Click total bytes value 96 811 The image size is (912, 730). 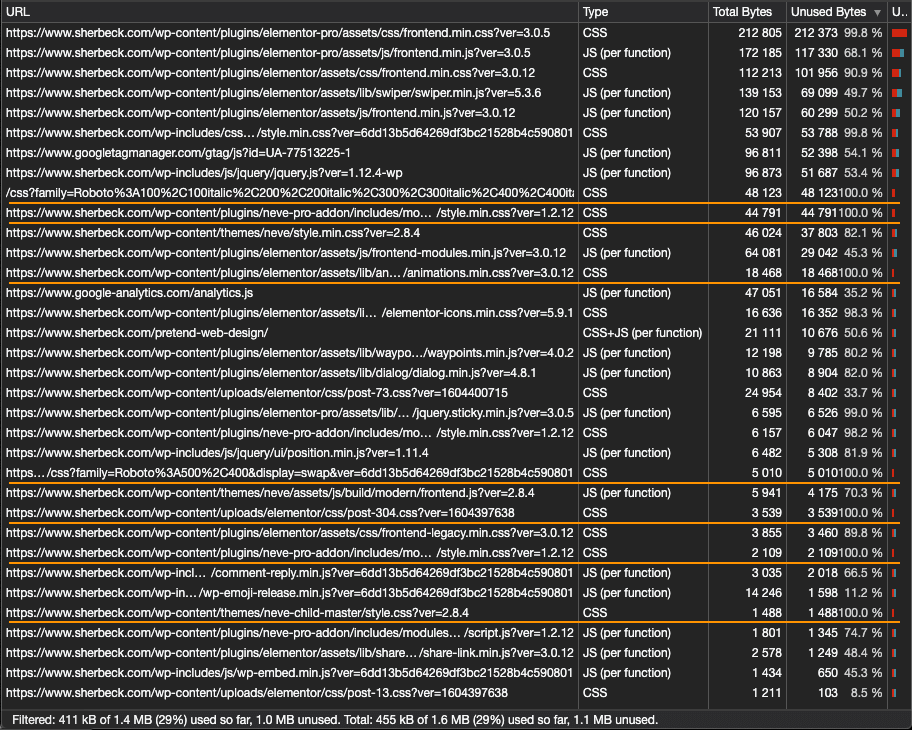click(x=763, y=152)
